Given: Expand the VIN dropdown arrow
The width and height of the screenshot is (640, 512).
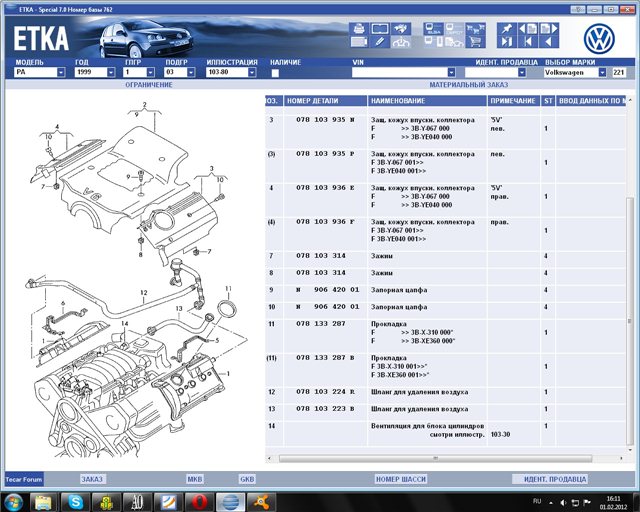Looking at the screenshot, I should click(451, 72).
